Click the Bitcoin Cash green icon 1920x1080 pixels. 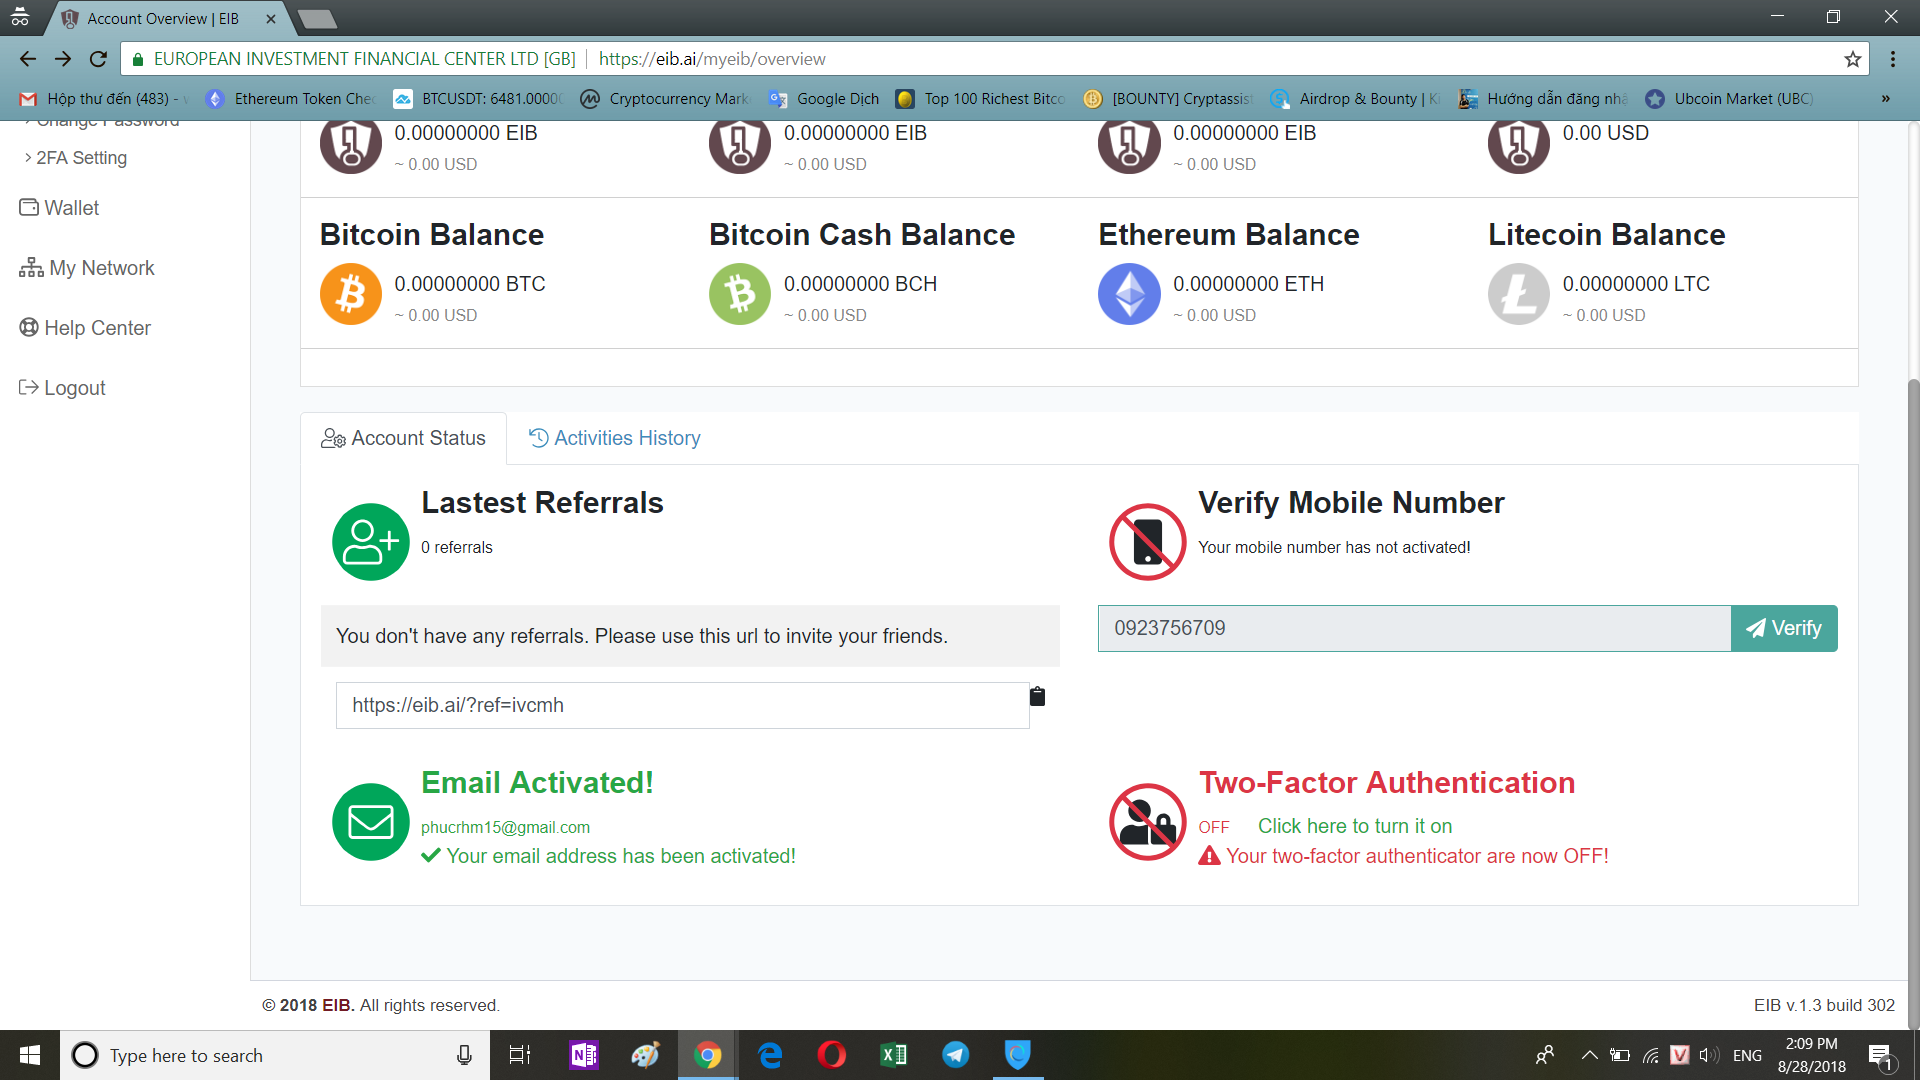pyautogui.click(x=740, y=294)
